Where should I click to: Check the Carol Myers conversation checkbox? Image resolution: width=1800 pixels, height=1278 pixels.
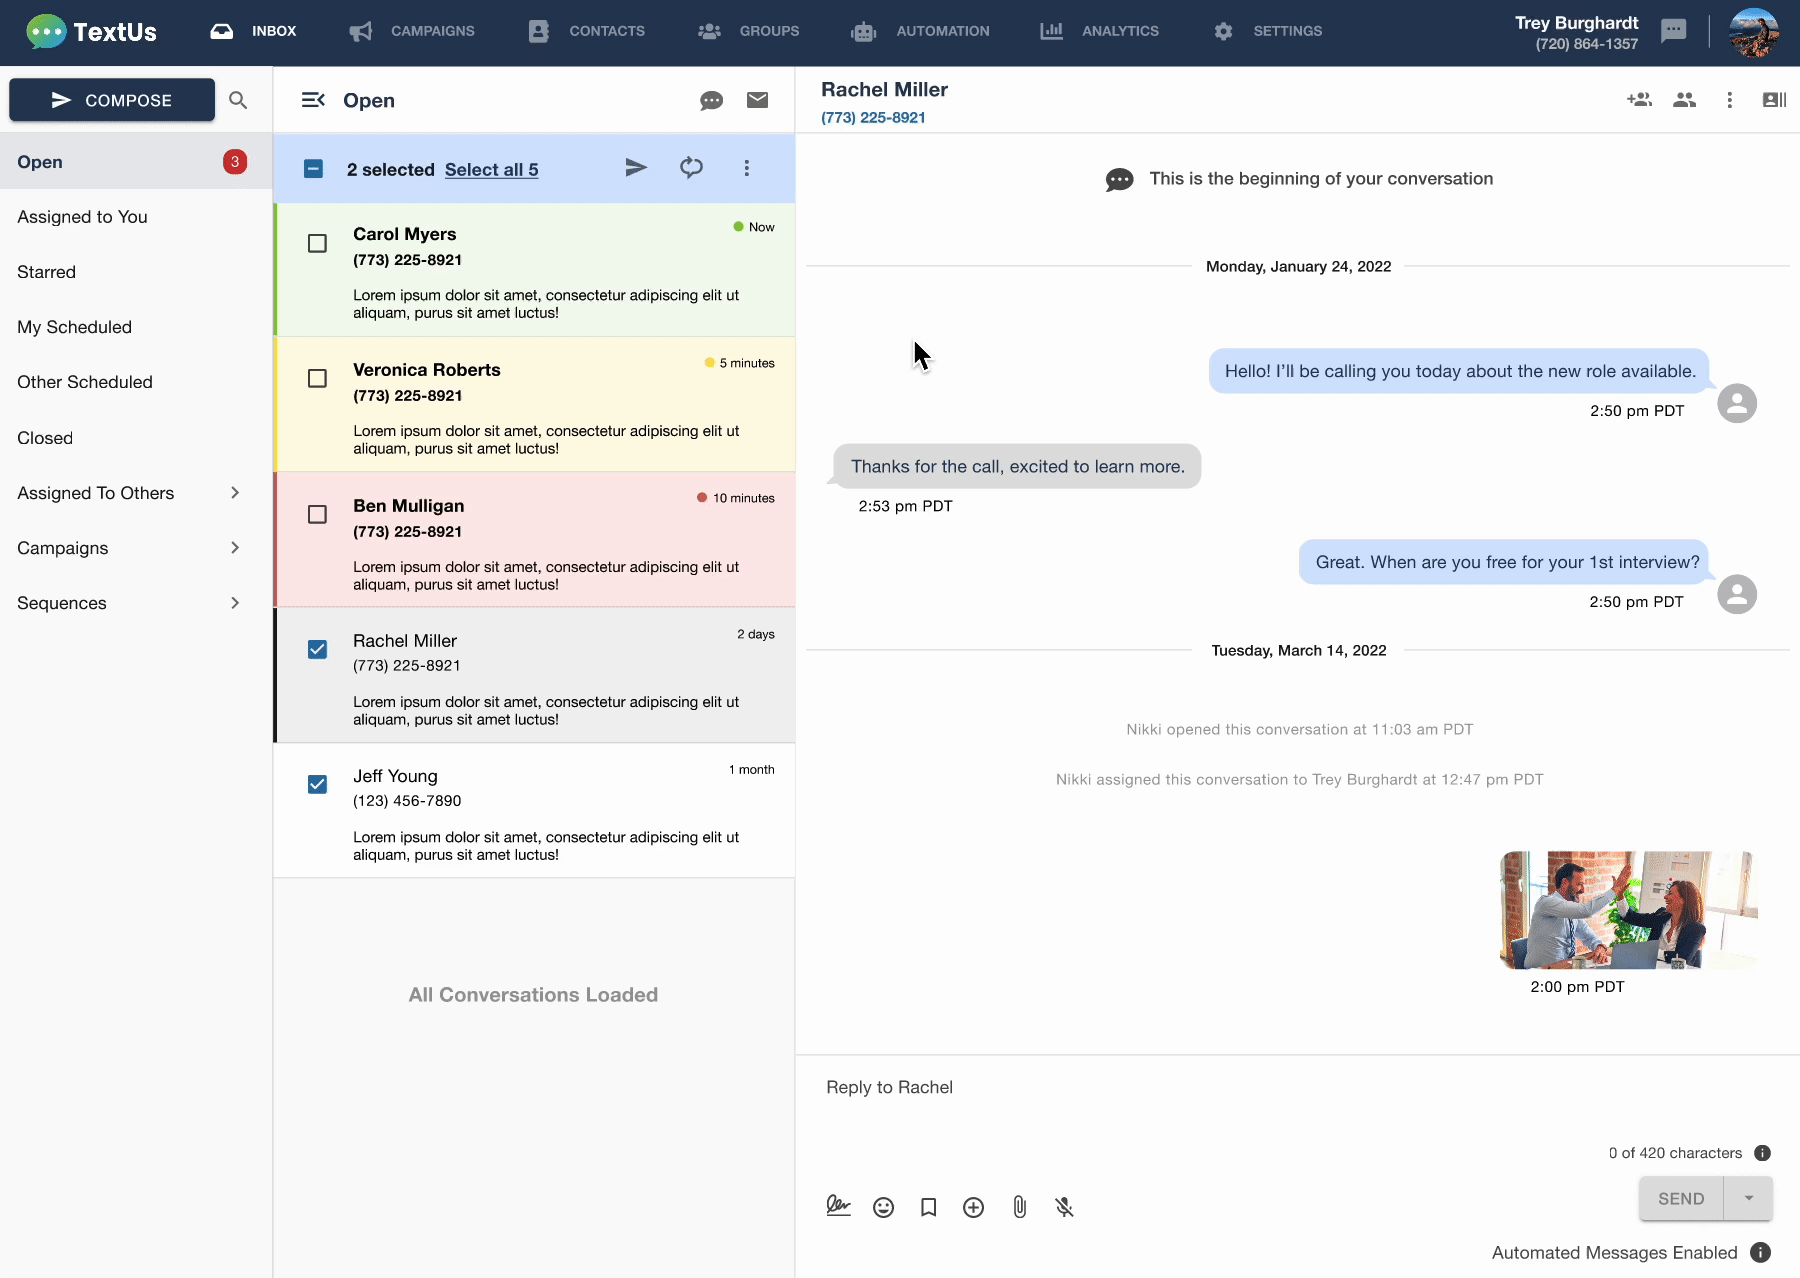[x=317, y=243]
